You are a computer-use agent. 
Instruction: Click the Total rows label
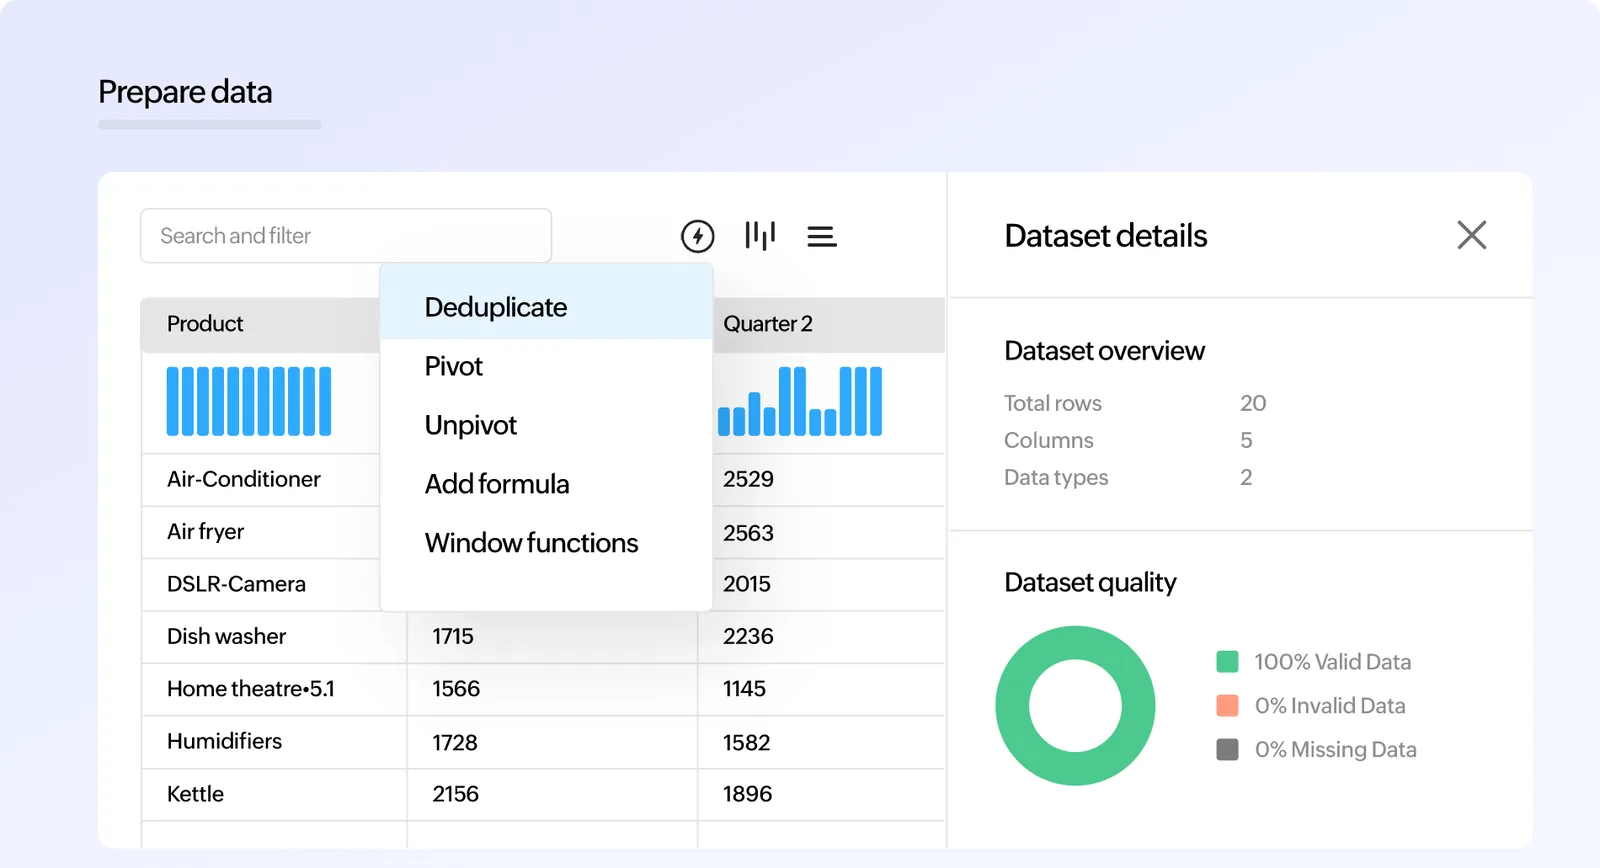[x=1053, y=403]
